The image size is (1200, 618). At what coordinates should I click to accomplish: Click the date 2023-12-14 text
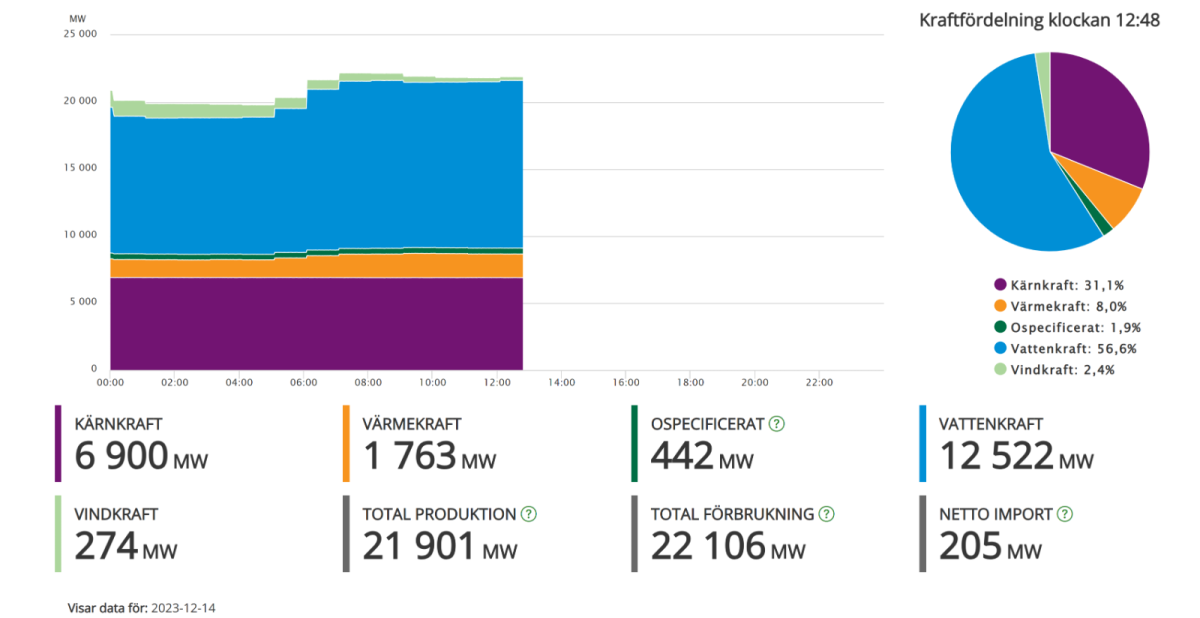tap(183, 607)
